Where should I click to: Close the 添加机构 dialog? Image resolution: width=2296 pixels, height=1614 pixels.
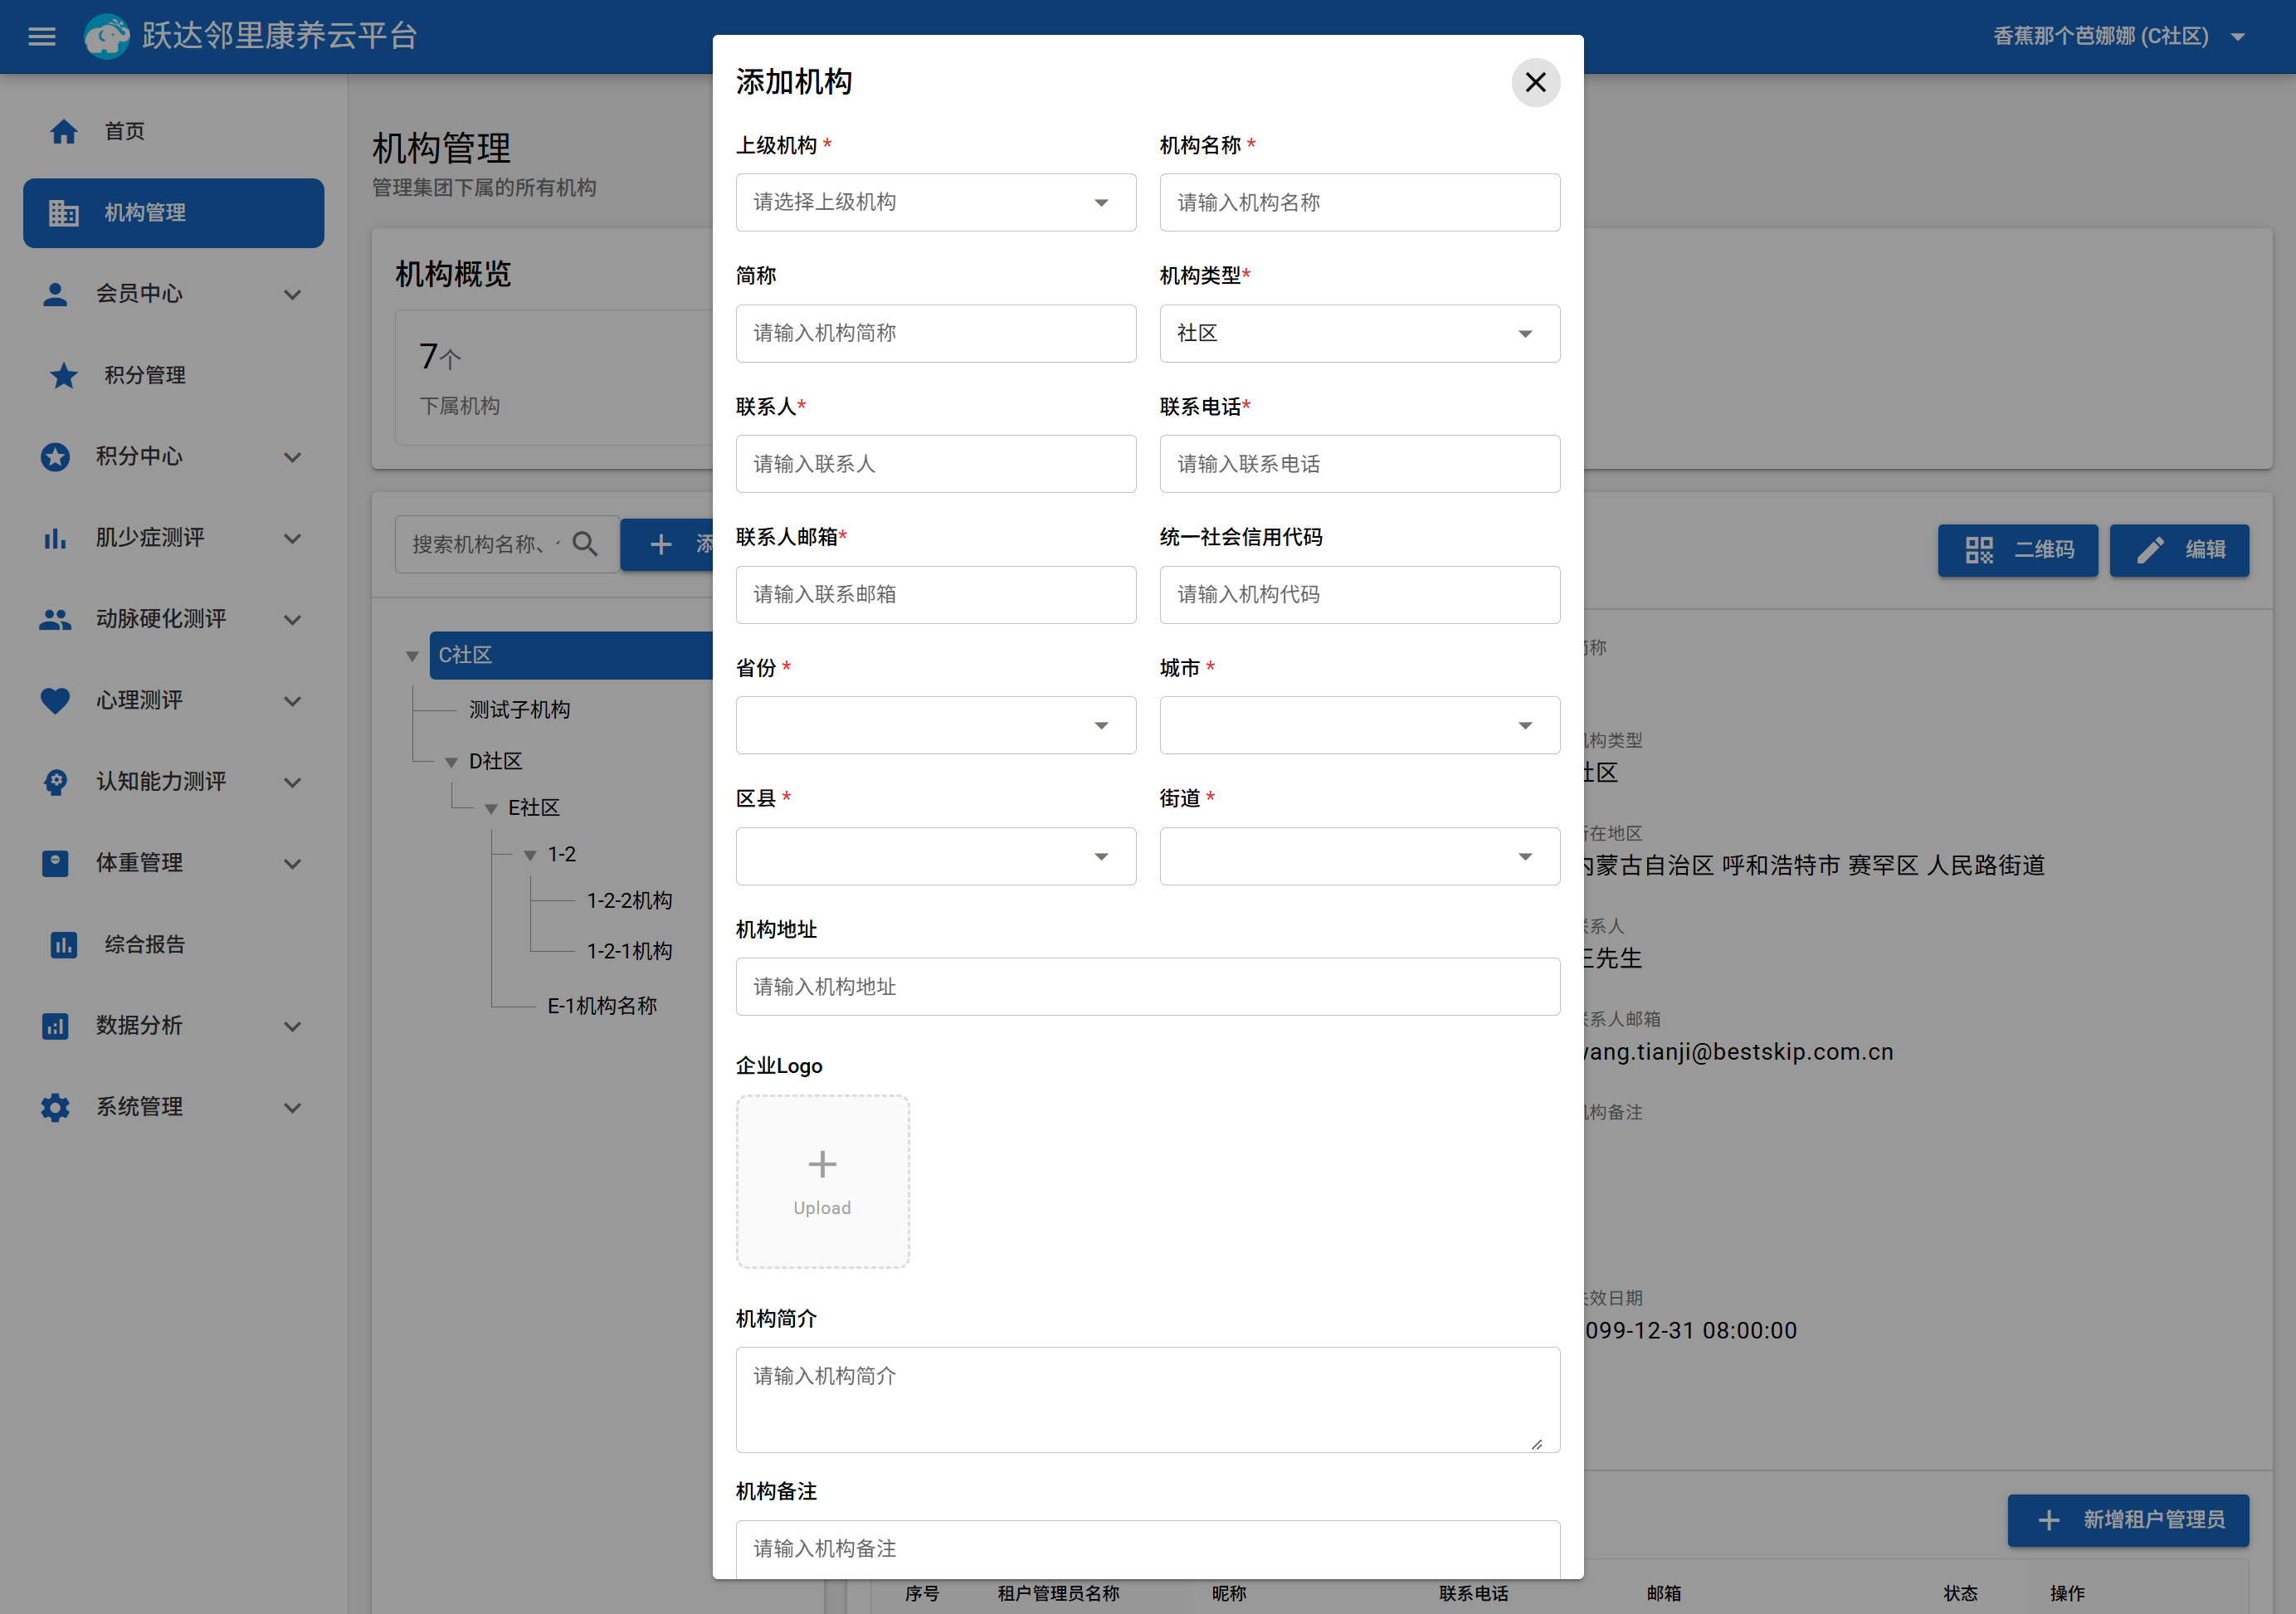click(1535, 82)
